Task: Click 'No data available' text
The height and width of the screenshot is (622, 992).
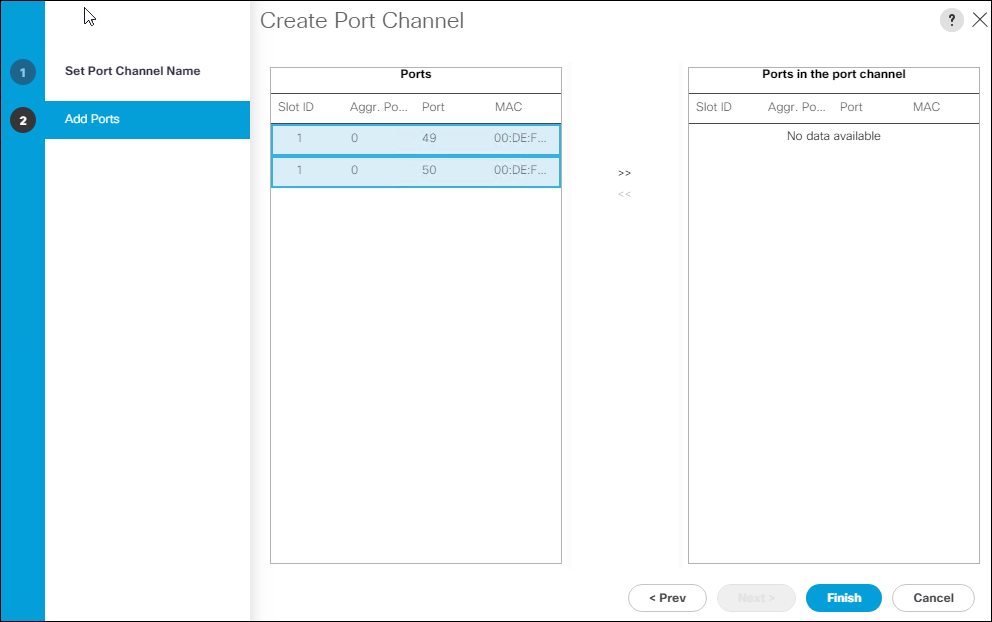Action: (x=833, y=136)
